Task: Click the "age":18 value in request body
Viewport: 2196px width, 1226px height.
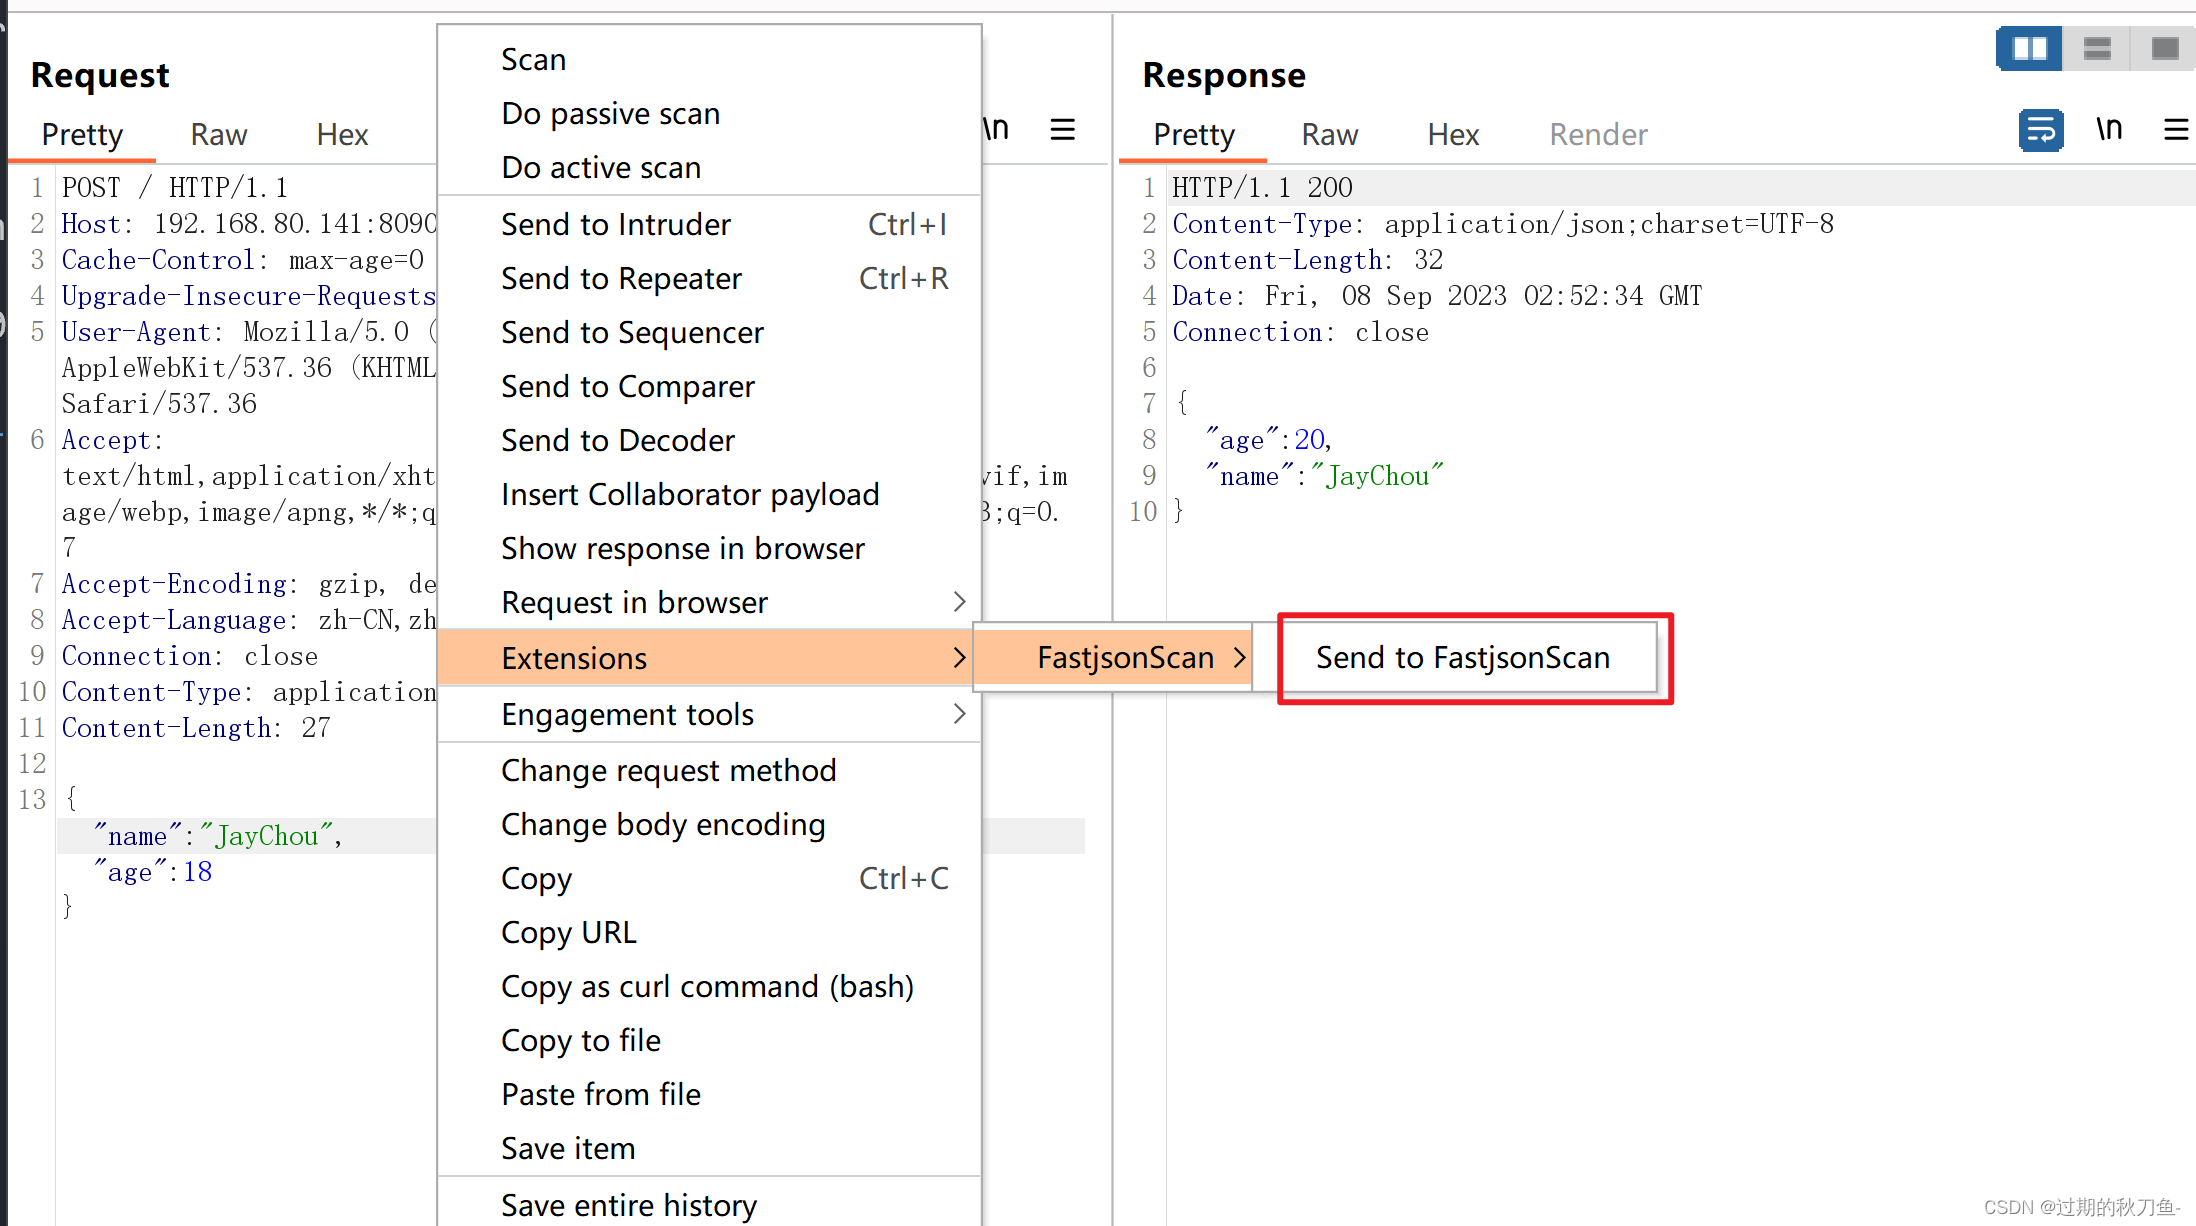Action: coord(197,872)
